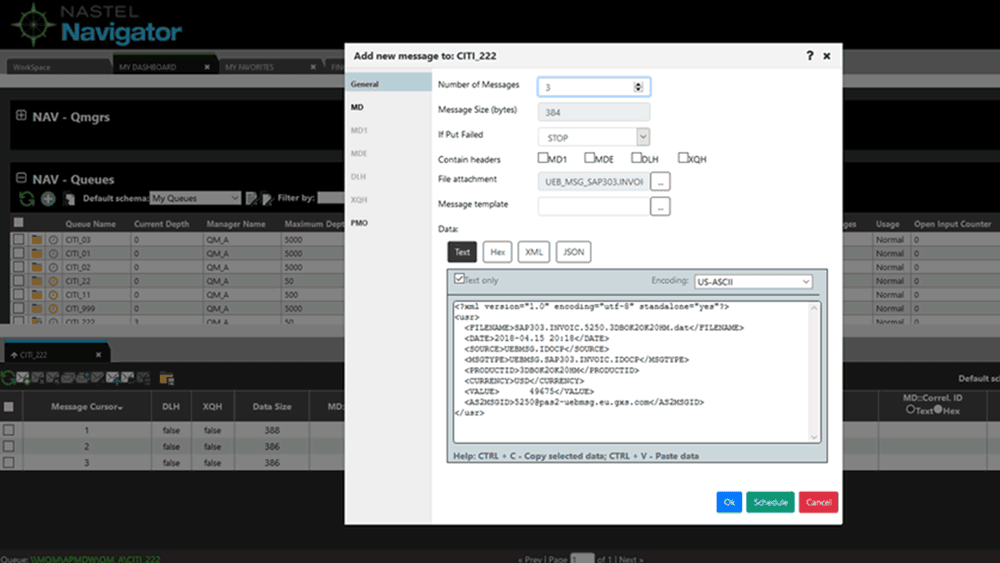
Task: Select the General section in dialog sidebar
Action: coord(388,84)
